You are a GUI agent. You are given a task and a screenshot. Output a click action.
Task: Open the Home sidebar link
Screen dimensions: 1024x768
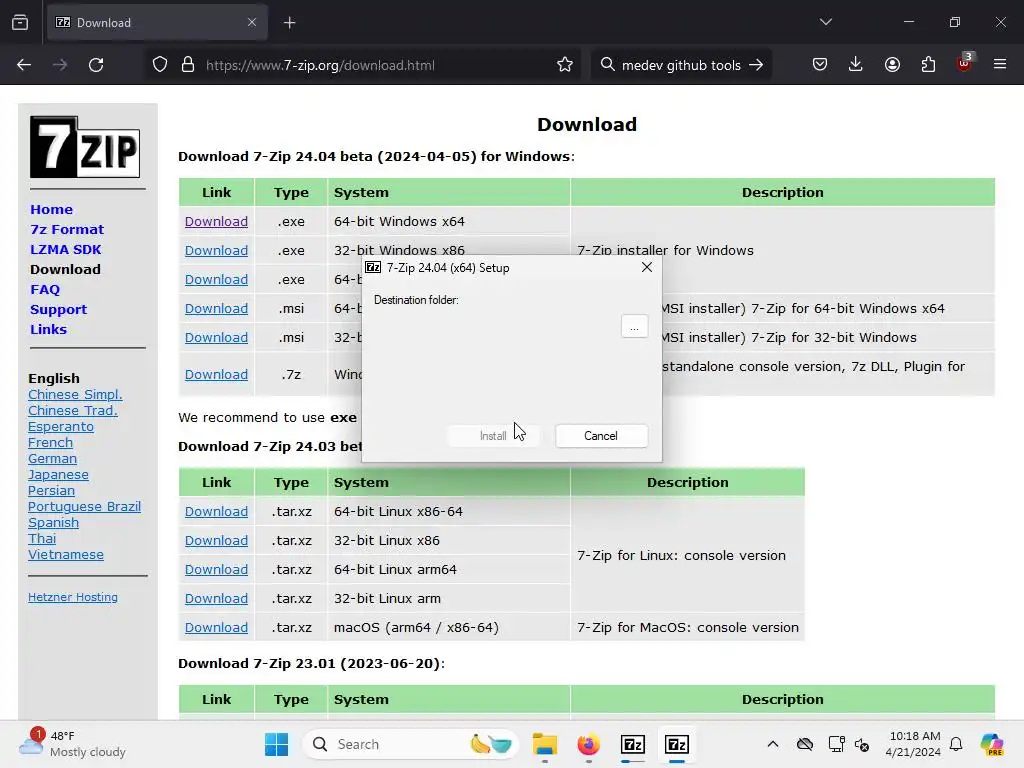coord(52,210)
